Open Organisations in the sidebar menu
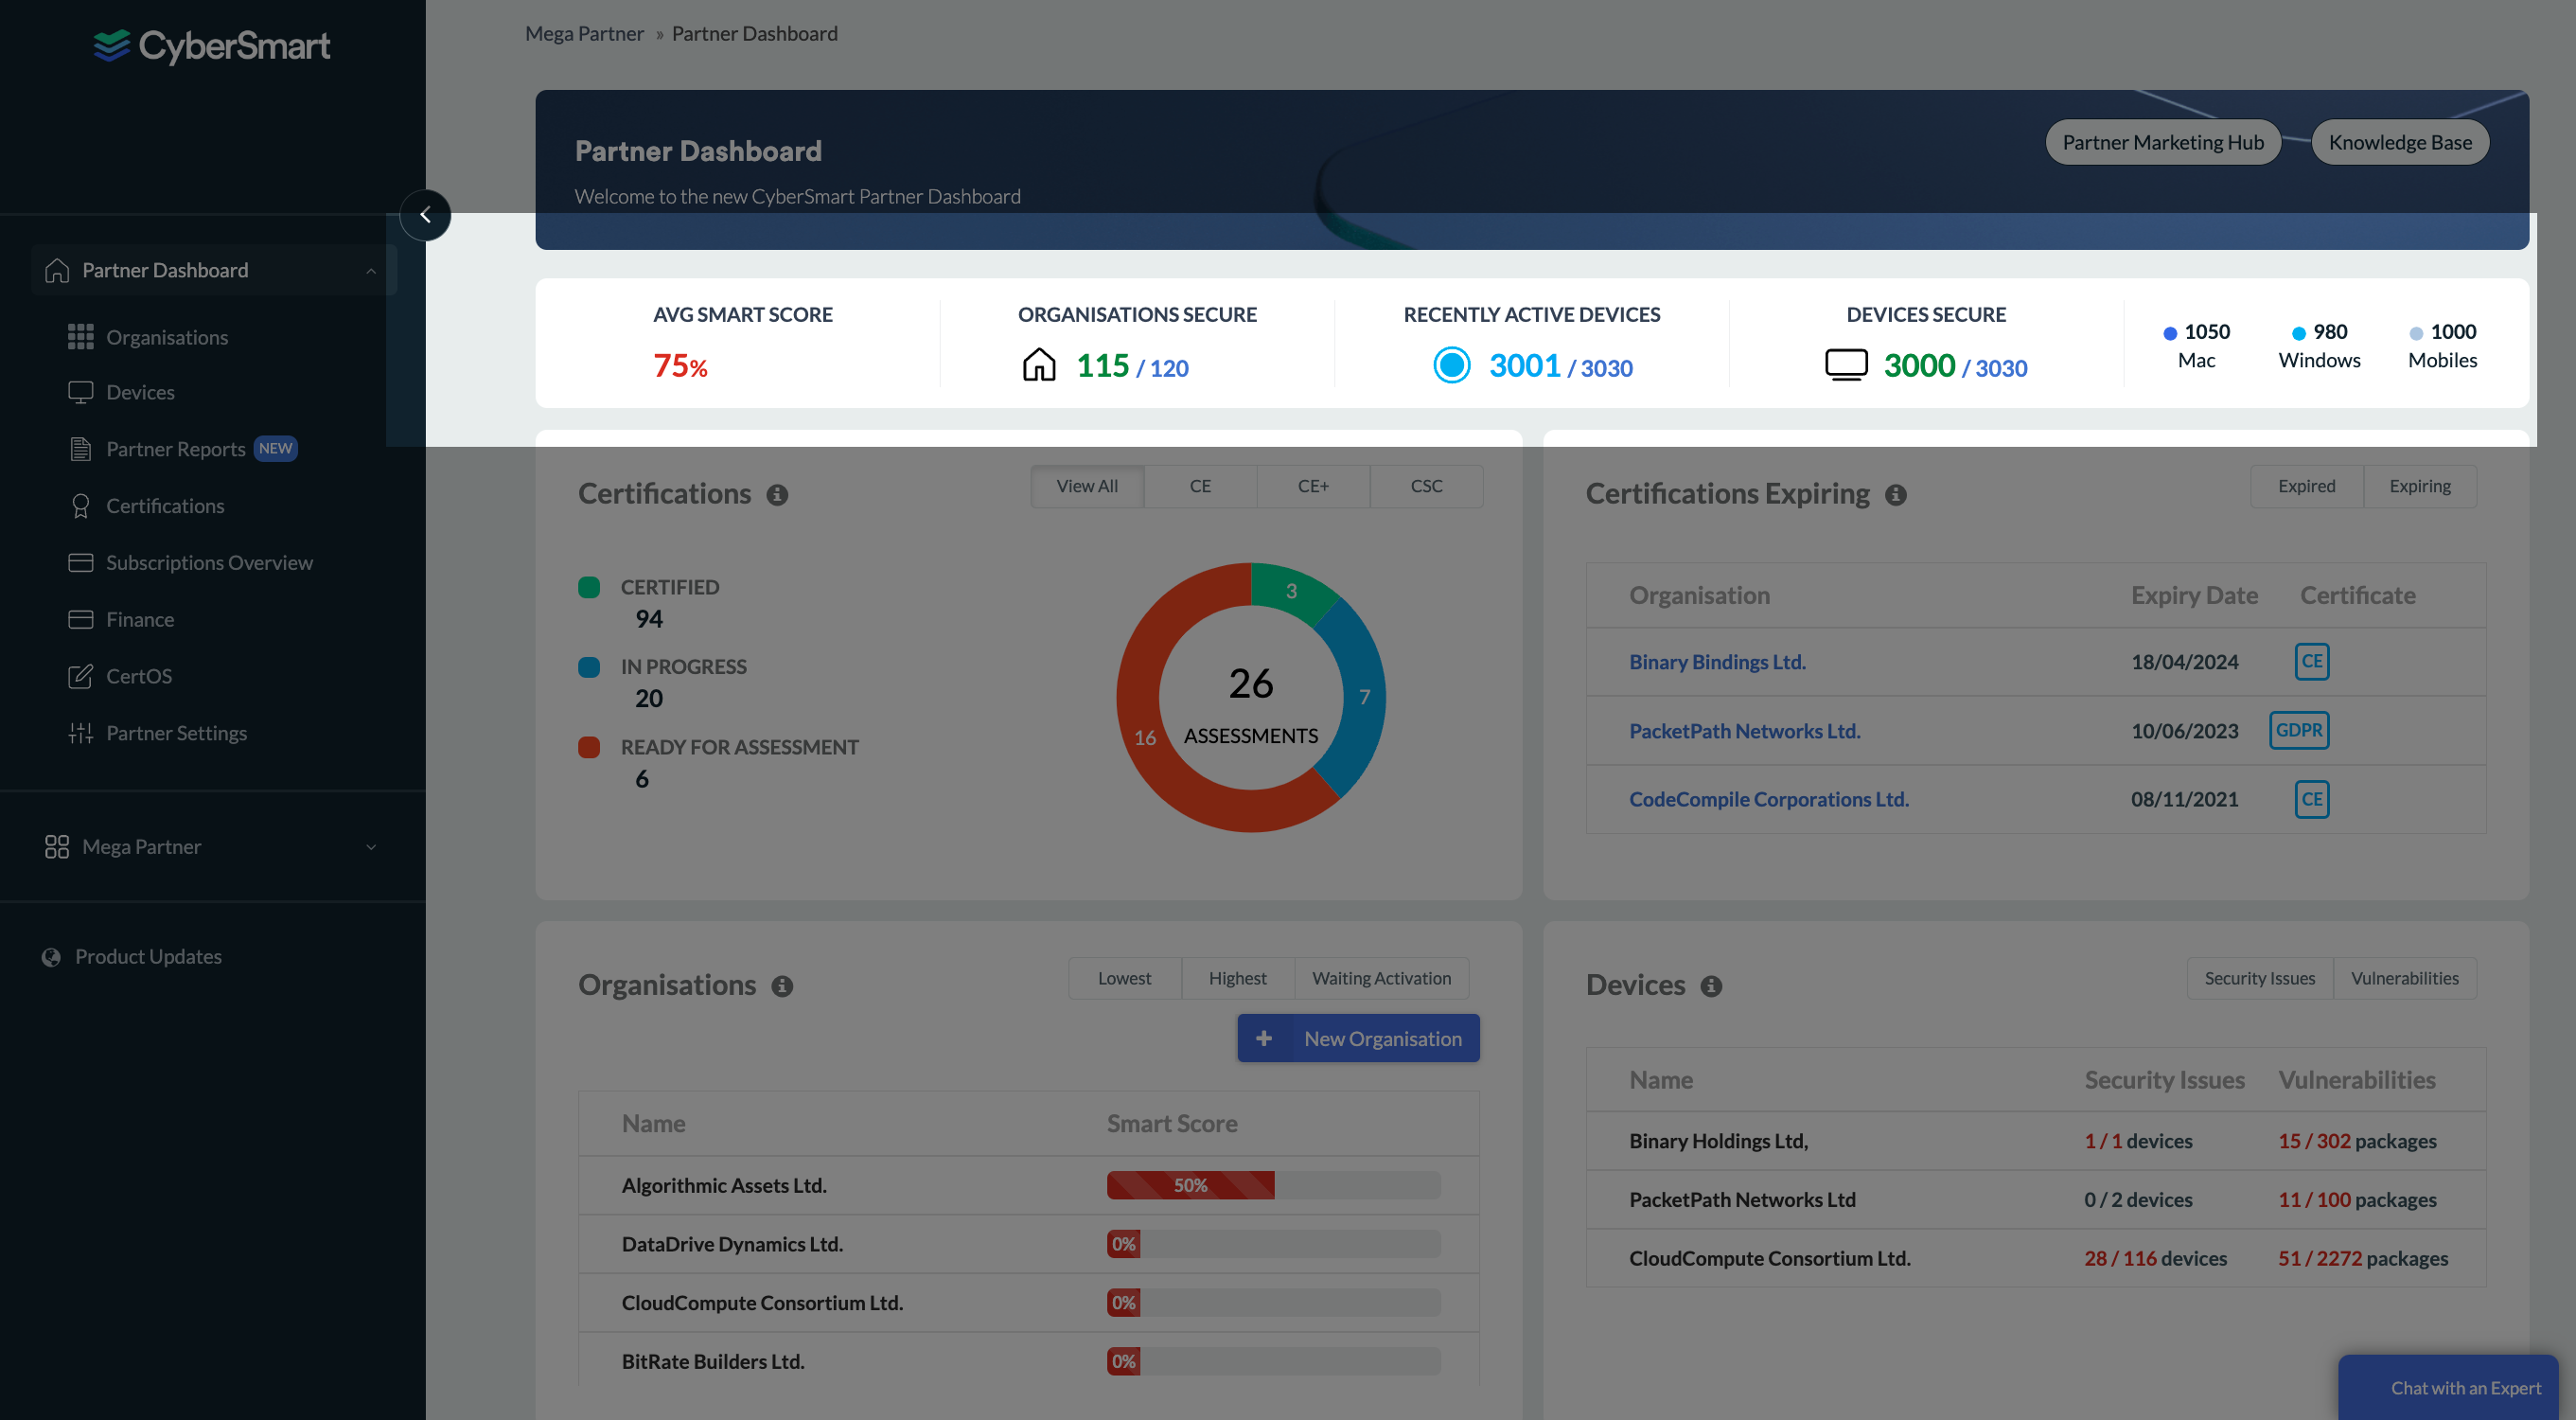The image size is (2576, 1420). [167, 337]
